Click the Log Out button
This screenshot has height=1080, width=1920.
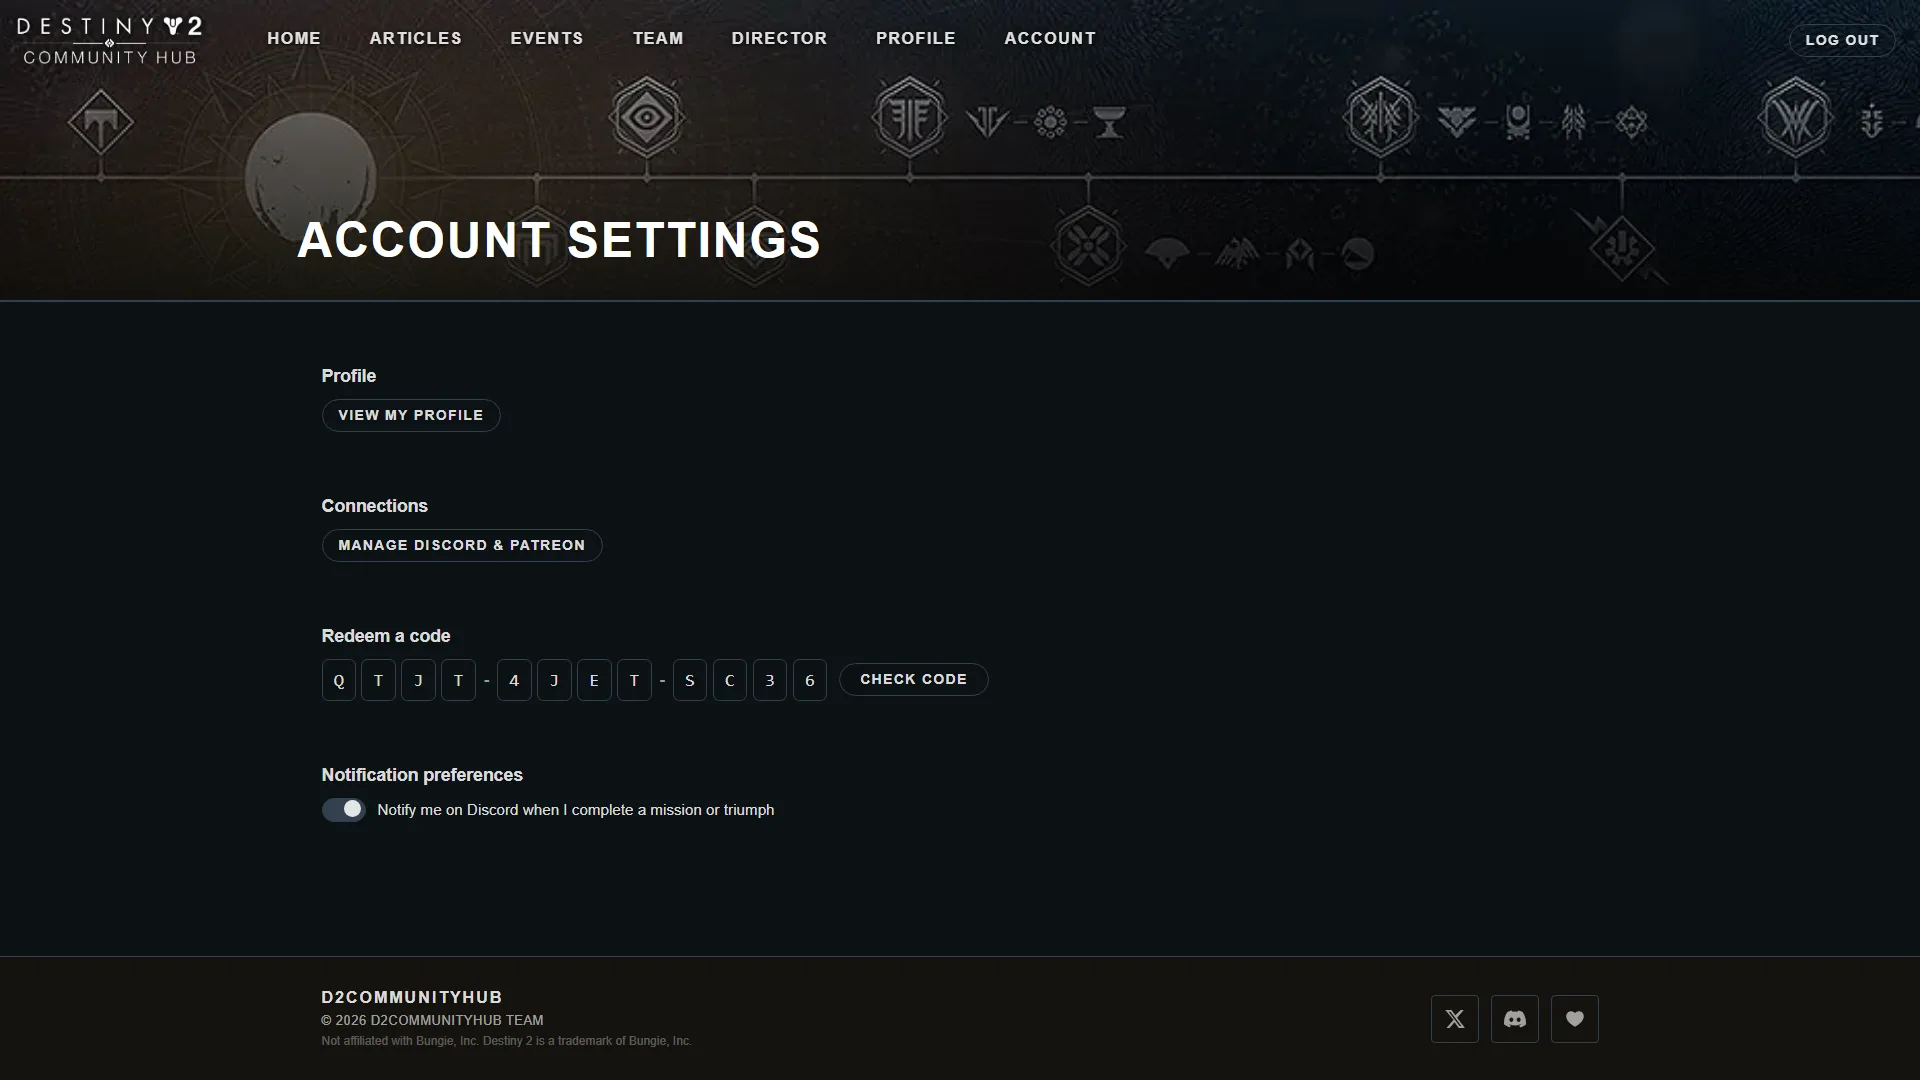coord(1842,40)
